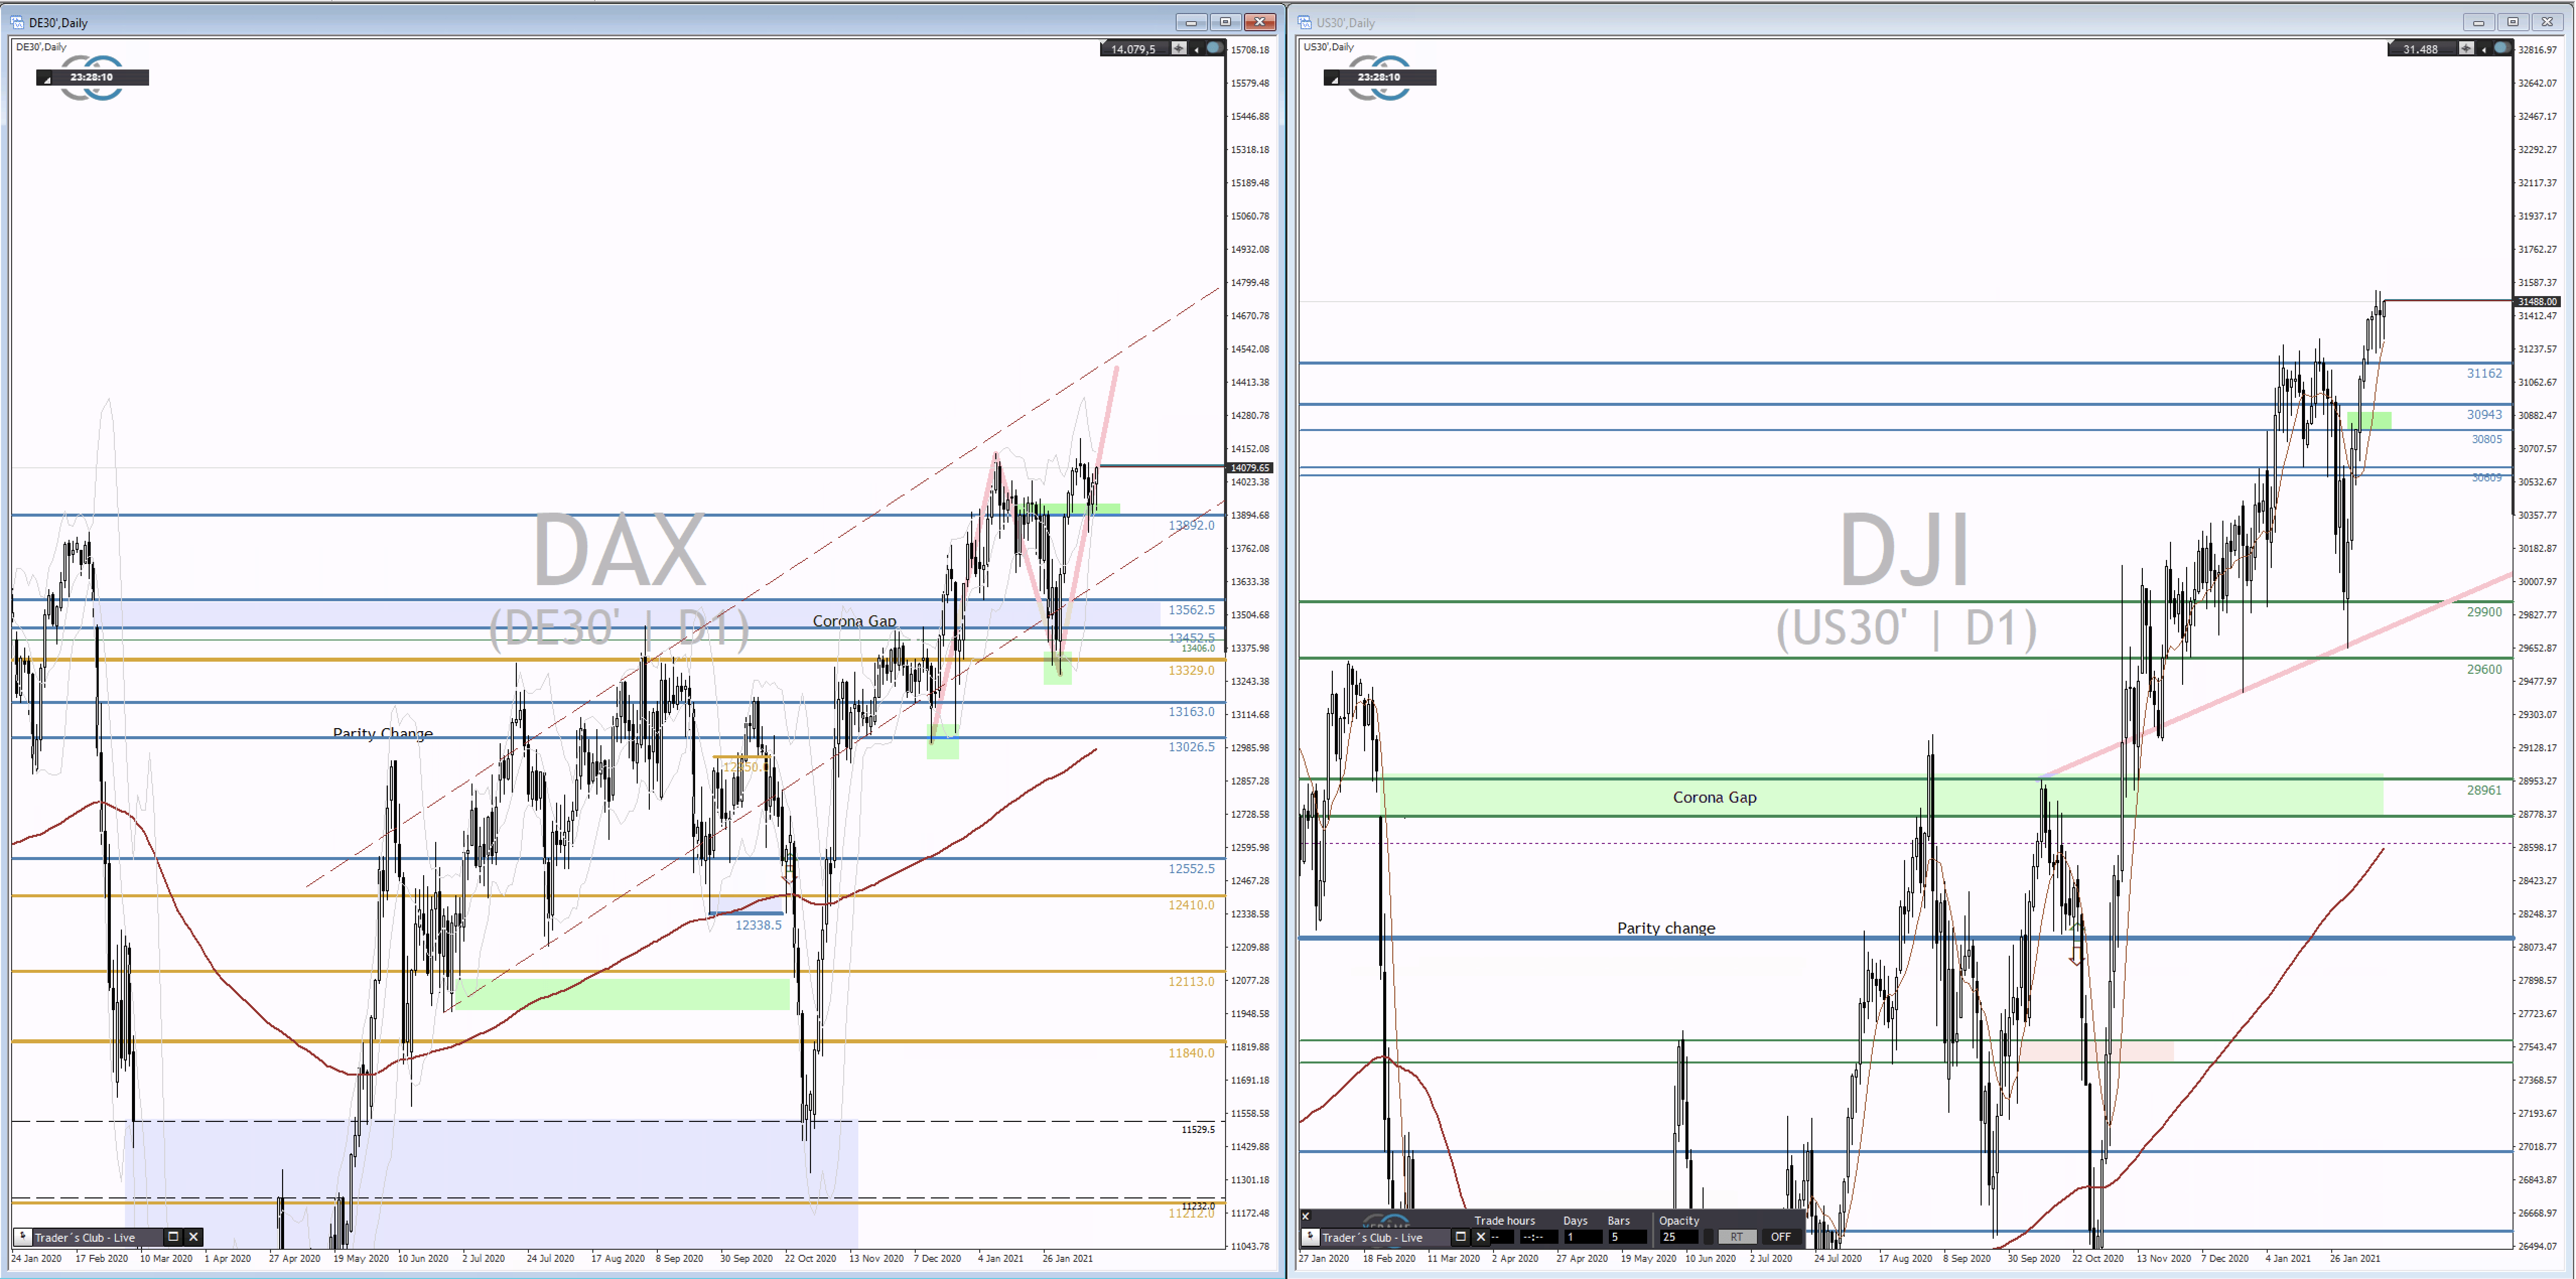Click Corona Gap label in DE30 chart
The width and height of the screenshot is (2576, 1279).
tap(854, 621)
